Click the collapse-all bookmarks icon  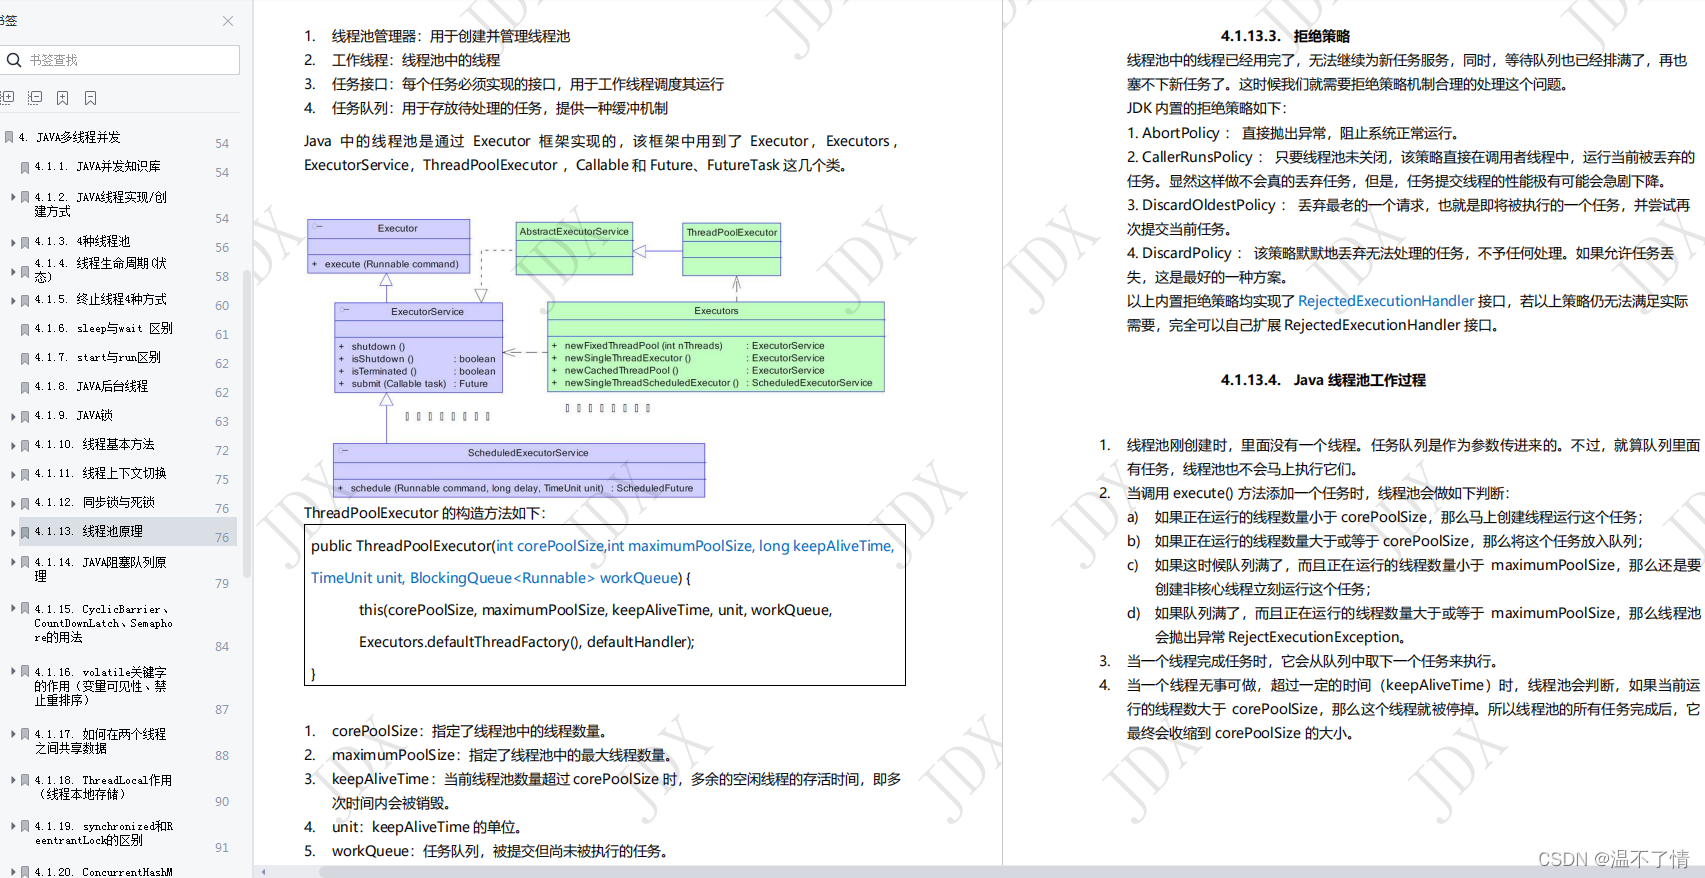click(x=35, y=98)
